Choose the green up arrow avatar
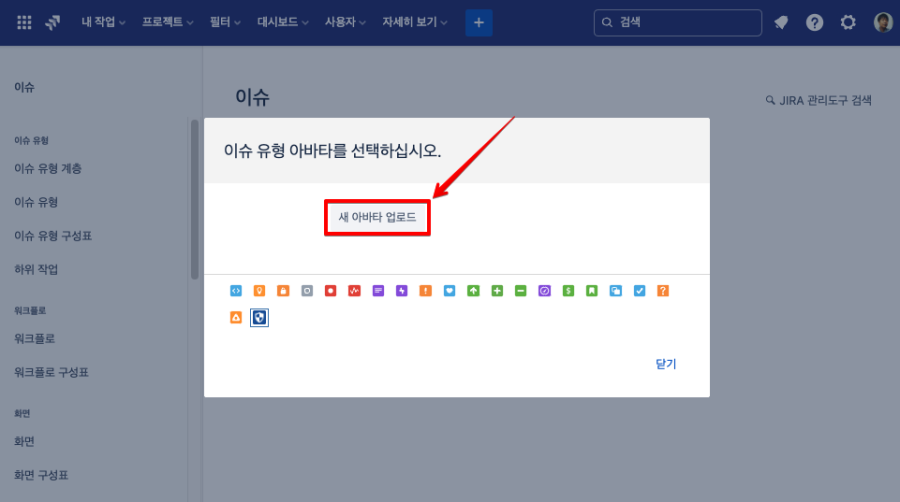 473,291
